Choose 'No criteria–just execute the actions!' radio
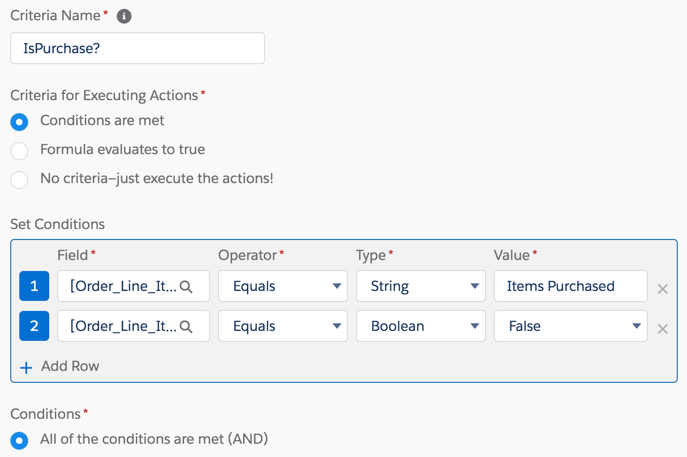 point(19,180)
